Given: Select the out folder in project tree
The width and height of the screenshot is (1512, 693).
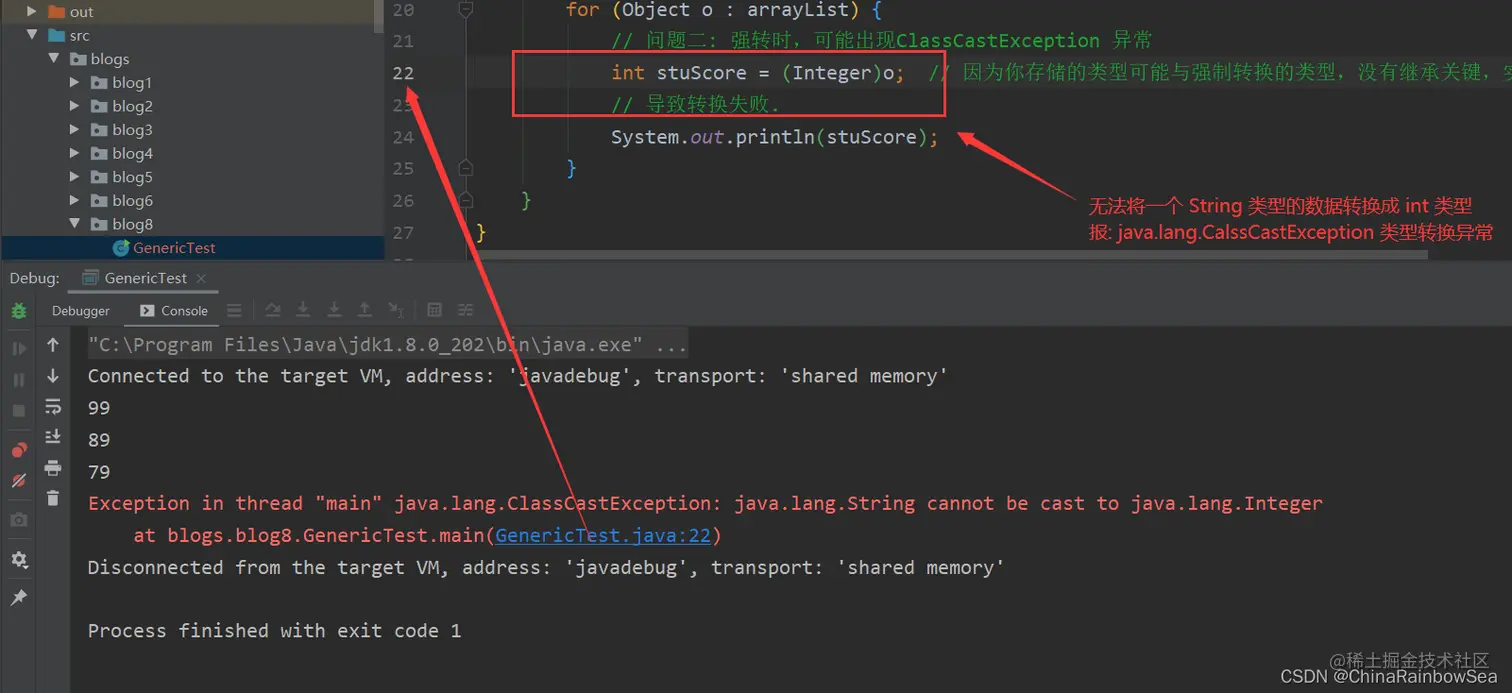Looking at the screenshot, I should point(192,12).
